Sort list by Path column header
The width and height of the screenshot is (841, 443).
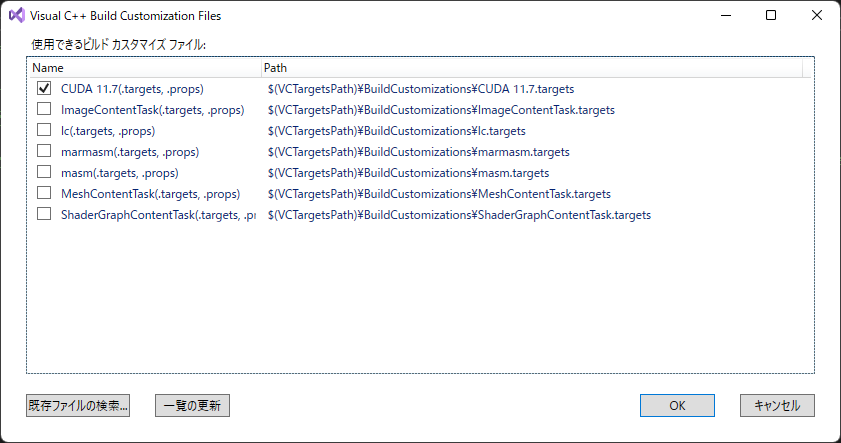(532, 68)
